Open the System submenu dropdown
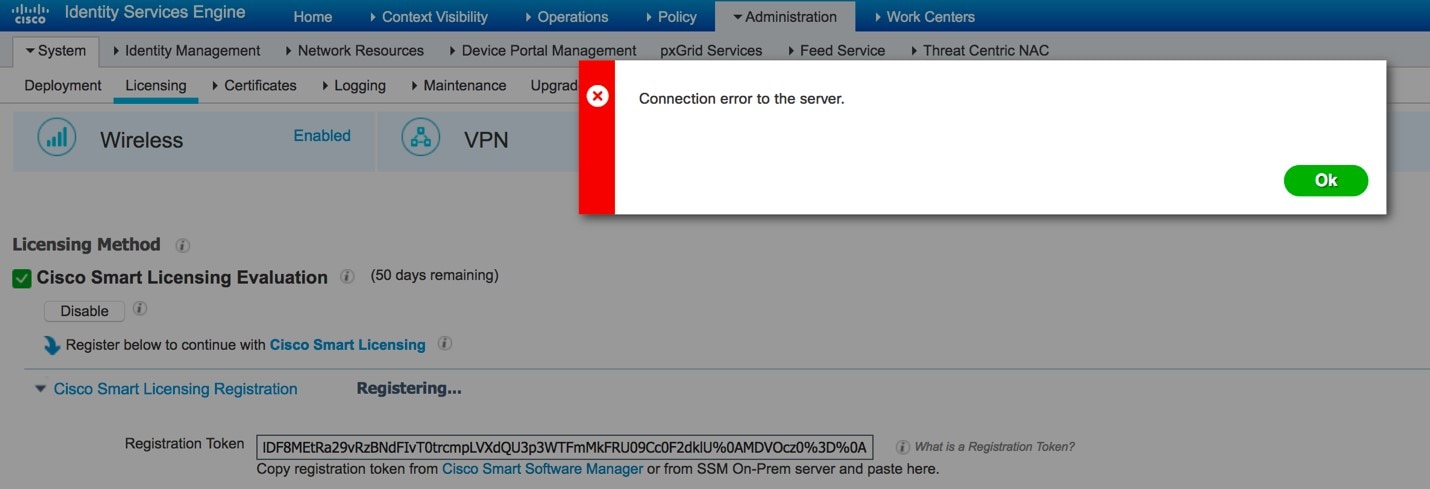The width and height of the screenshot is (1430, 489). pos(56,50)
